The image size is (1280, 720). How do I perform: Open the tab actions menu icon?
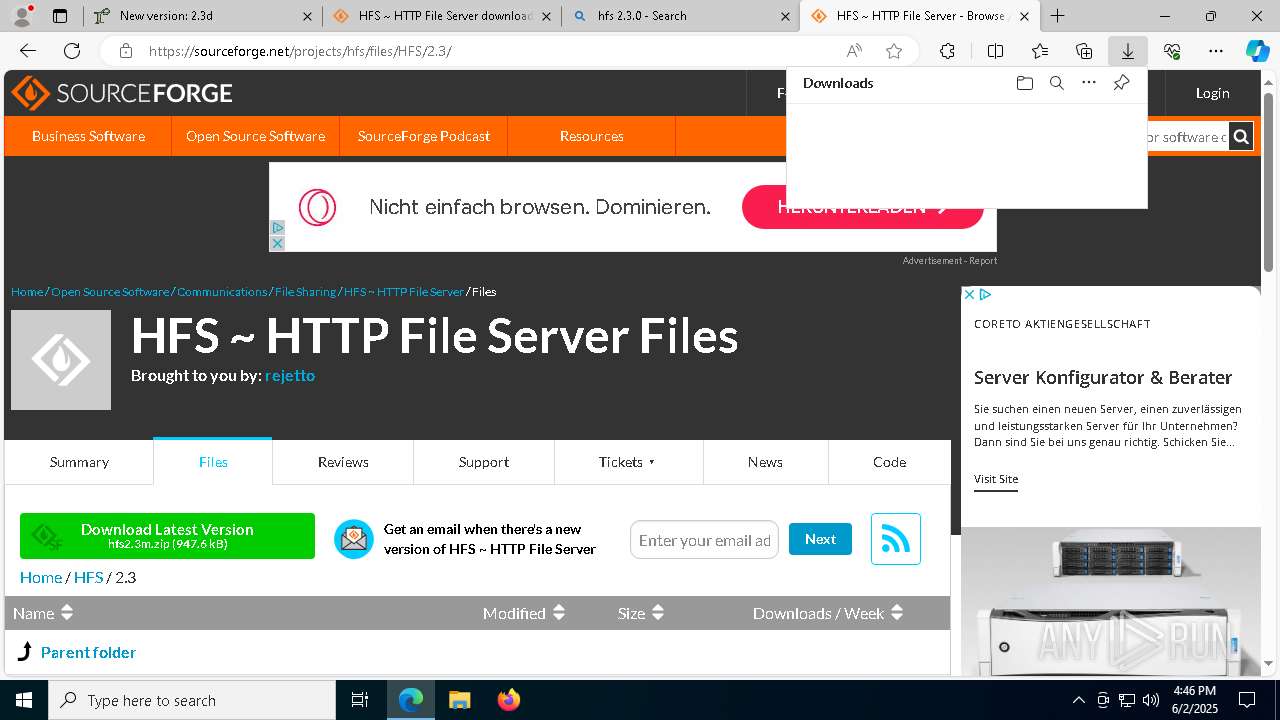coord(60,16)
